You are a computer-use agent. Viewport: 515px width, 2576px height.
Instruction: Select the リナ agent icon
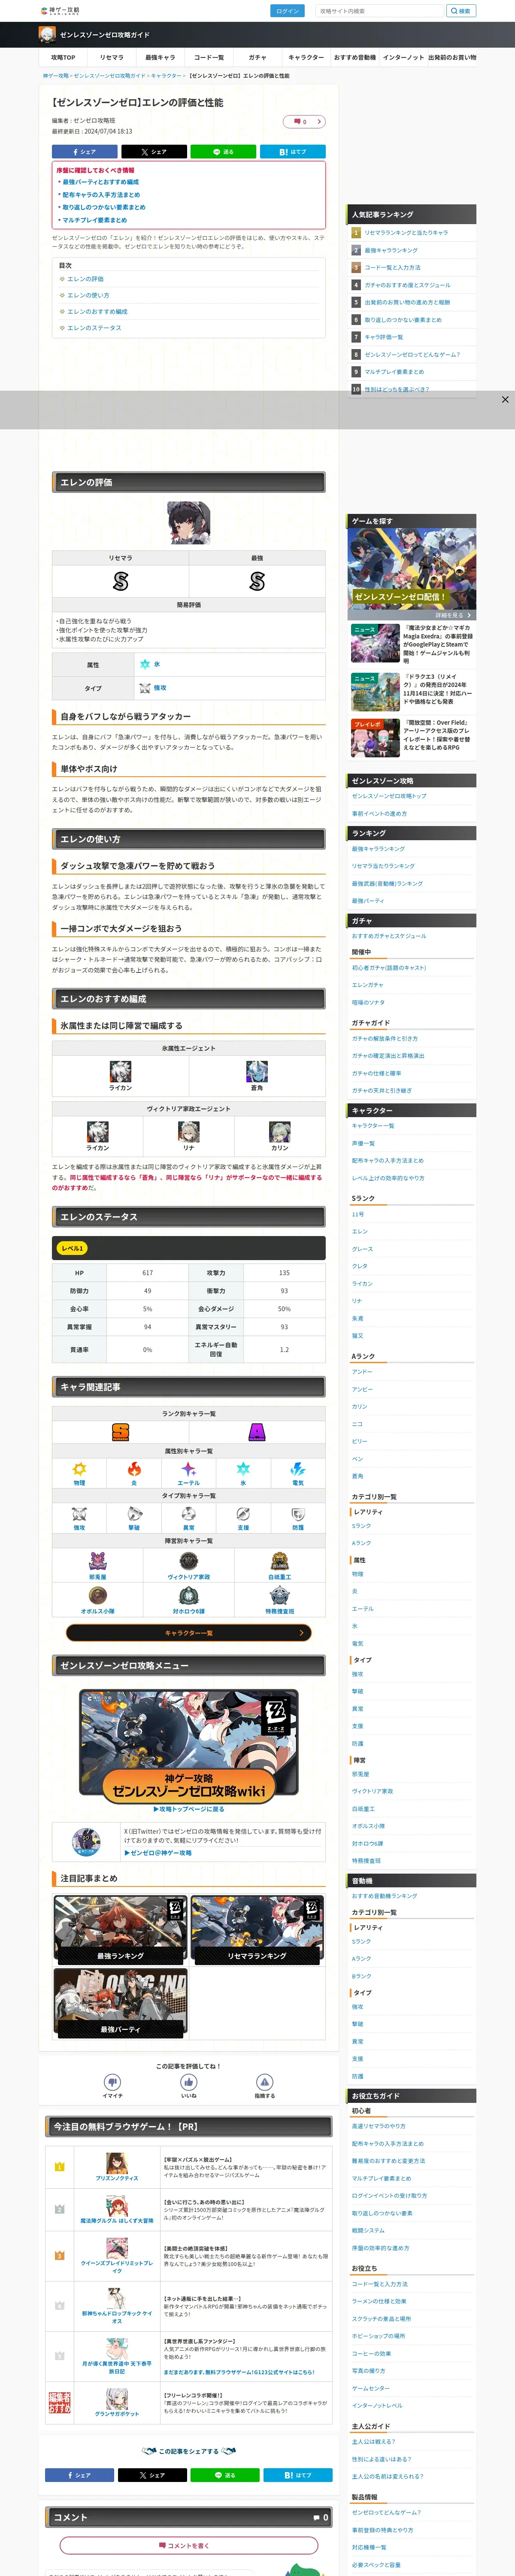pos(188,1132)
